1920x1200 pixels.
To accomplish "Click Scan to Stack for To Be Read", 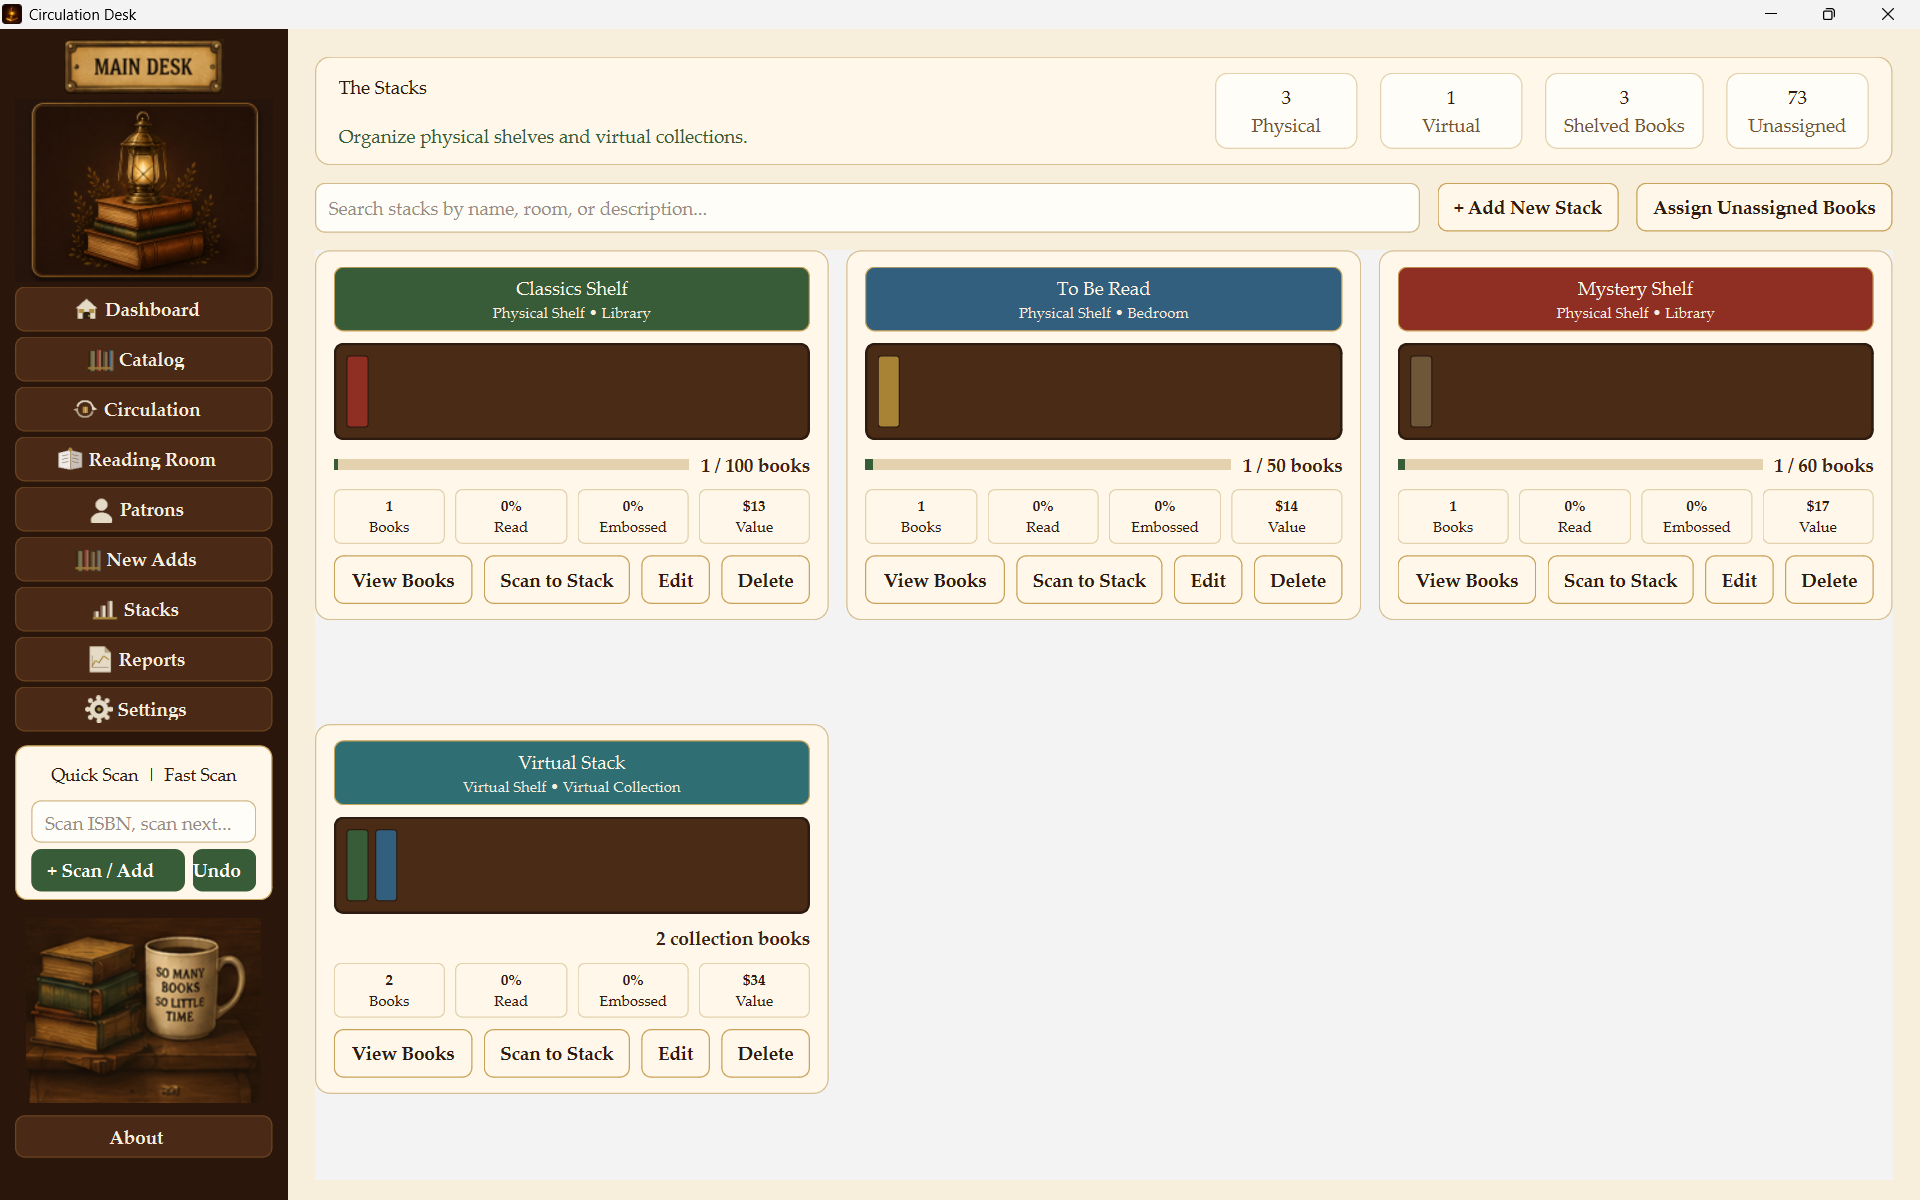I will pyautogui.click(x=1089, y=581).
